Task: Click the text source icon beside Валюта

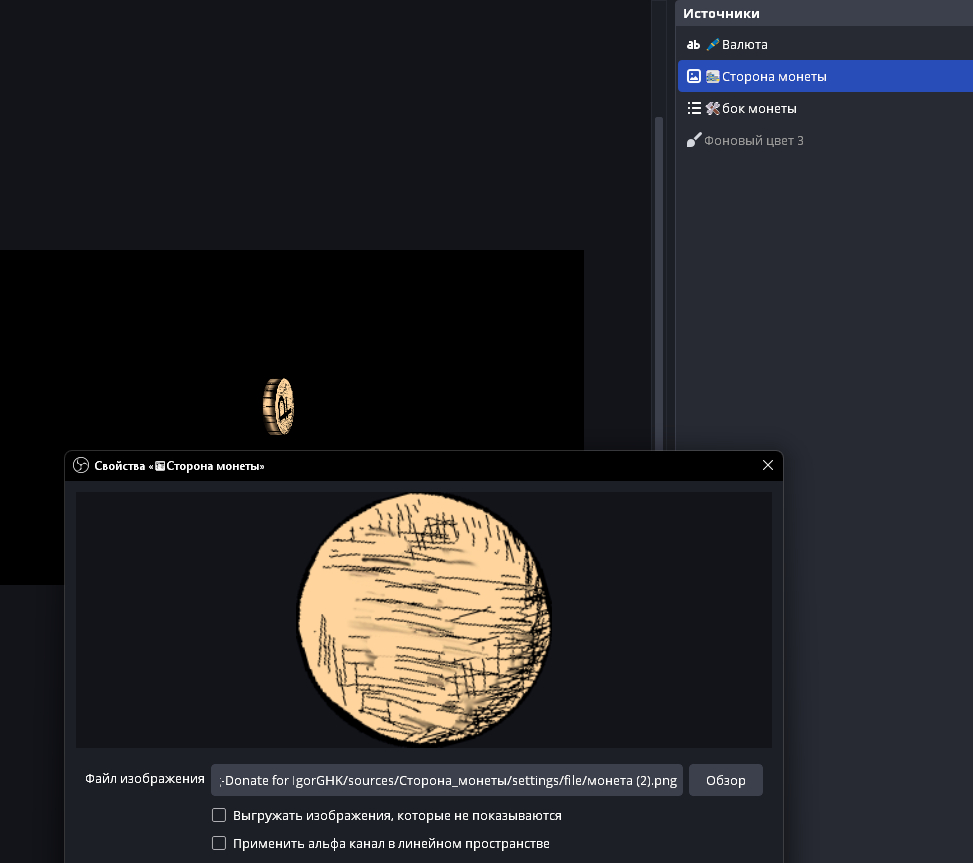Action: 693,45
